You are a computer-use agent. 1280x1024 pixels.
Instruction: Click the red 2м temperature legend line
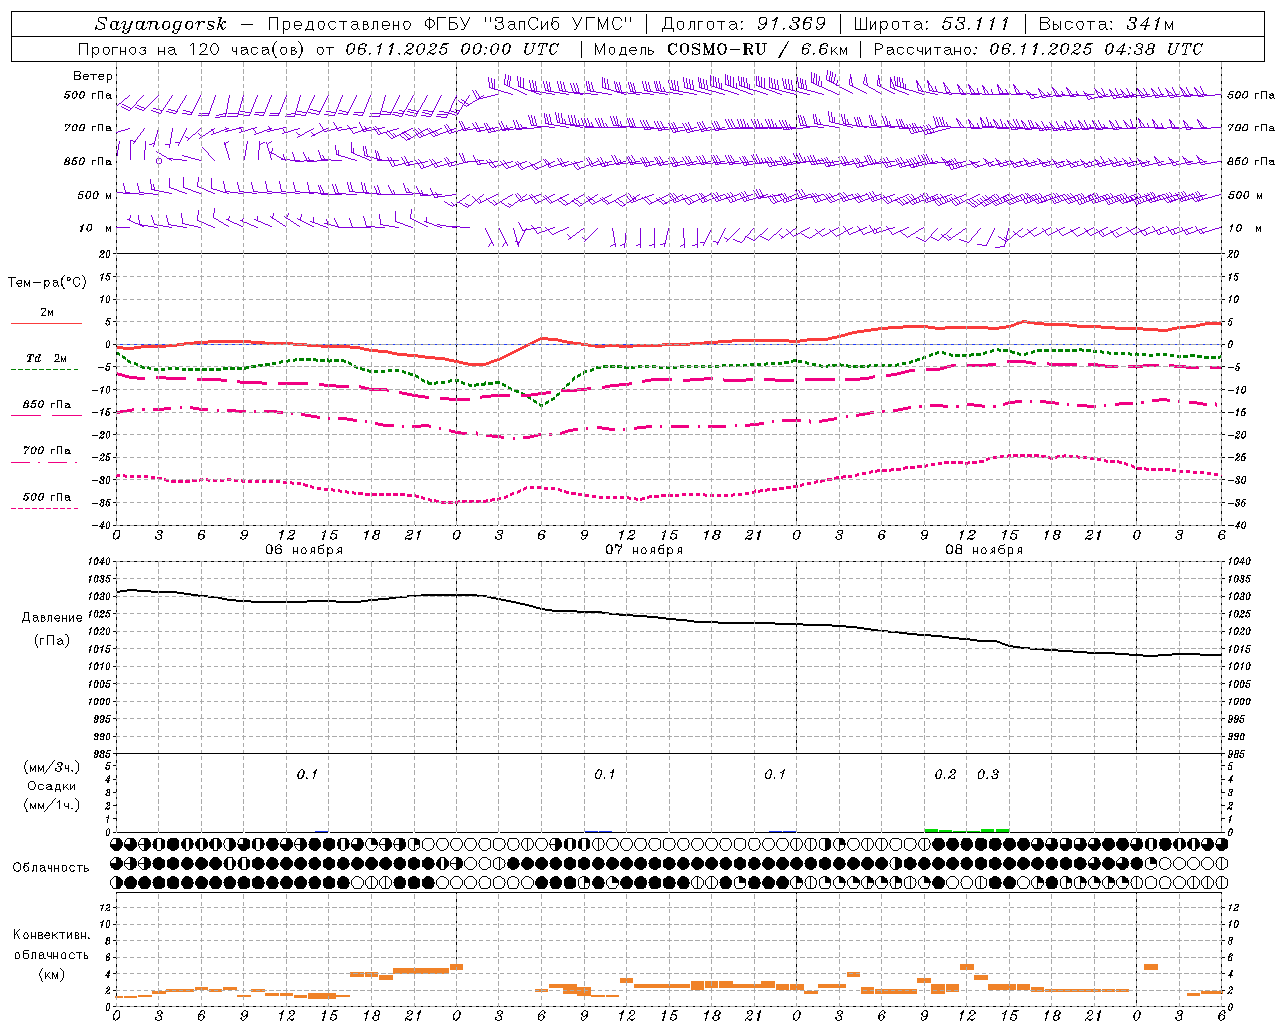[46, 324]
